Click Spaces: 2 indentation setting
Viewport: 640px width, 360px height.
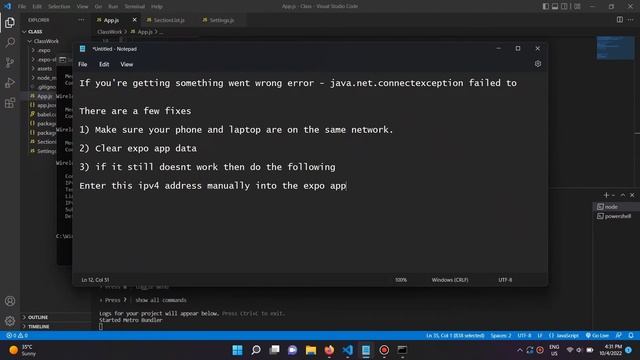pyautogui.click(x=501, y=335)
